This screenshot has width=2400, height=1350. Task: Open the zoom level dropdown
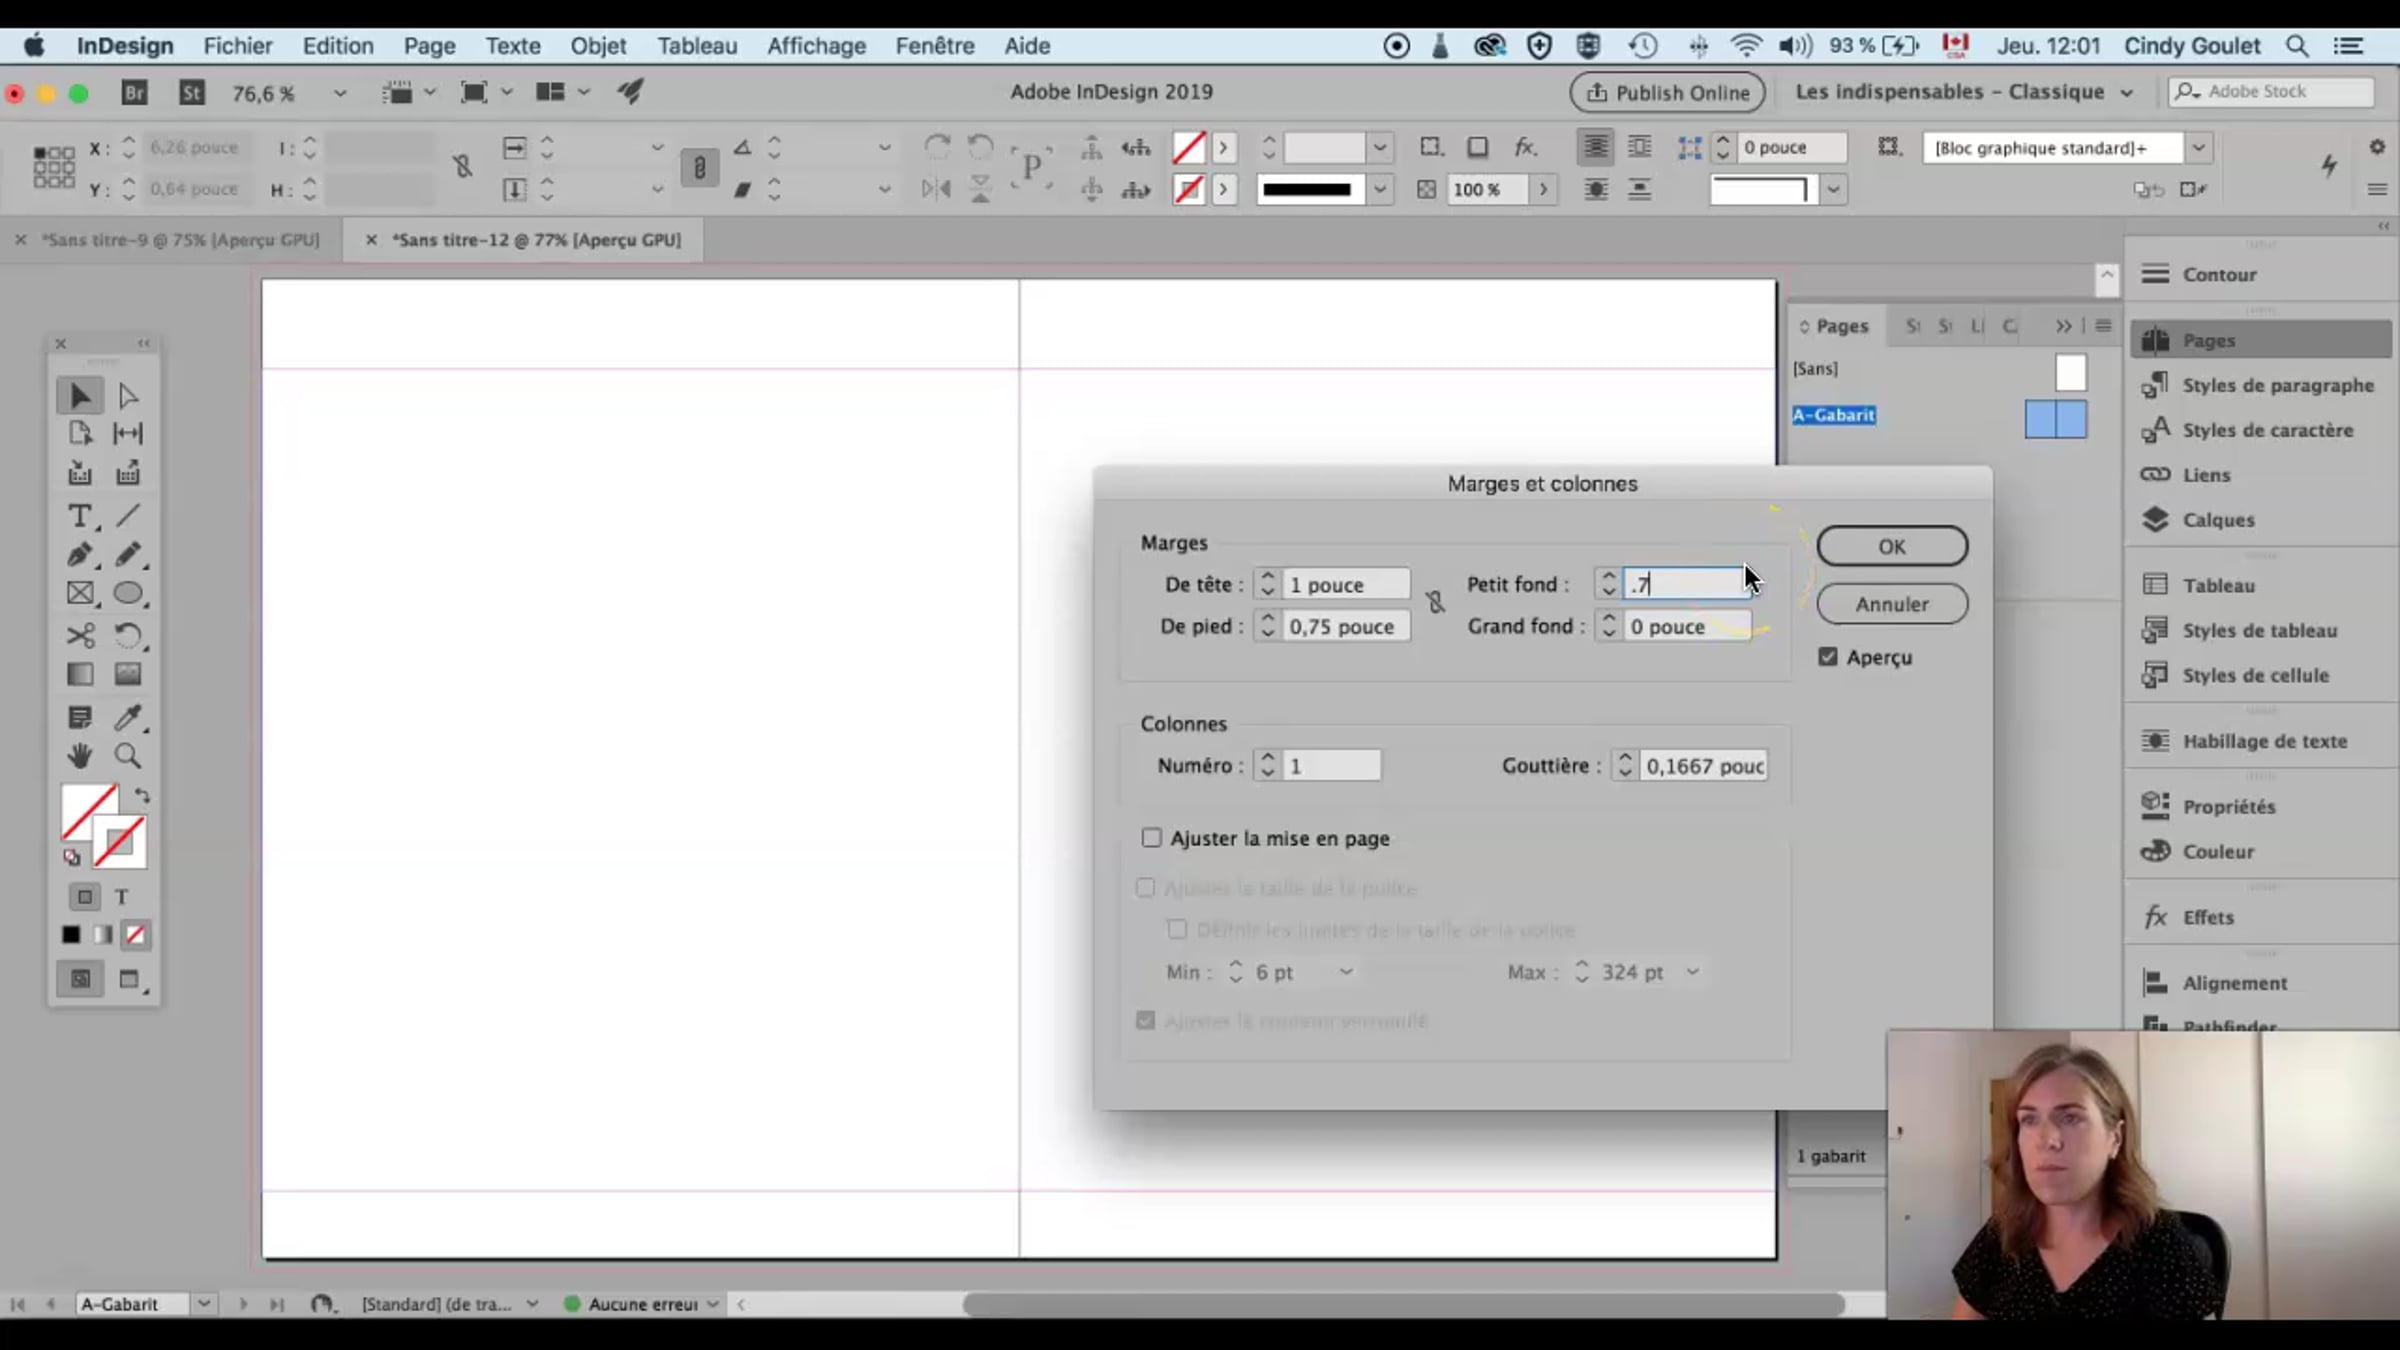[340, 93]
